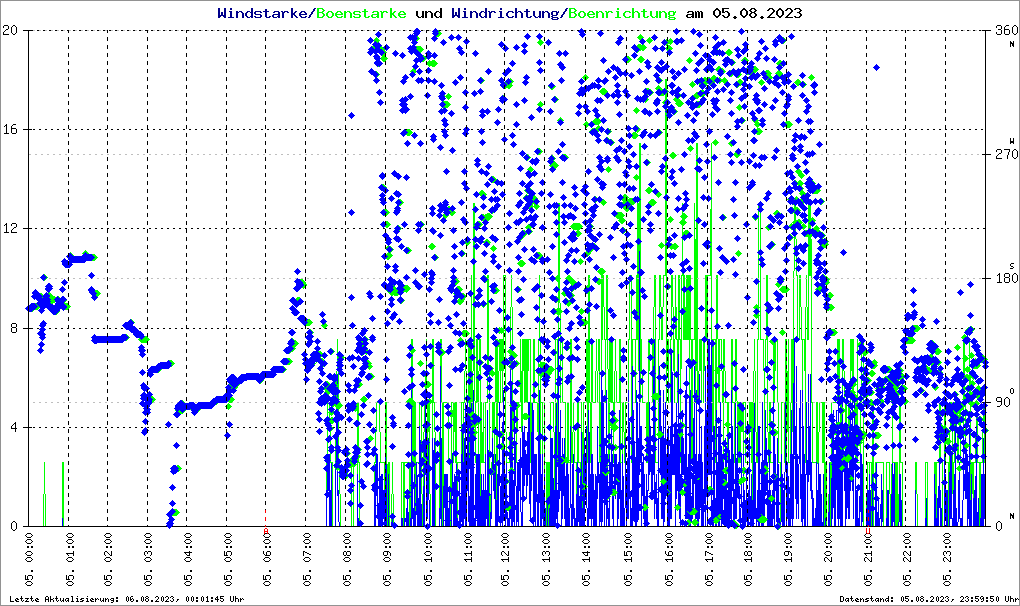Click the '05. 21:00' time label

point(869,559)
